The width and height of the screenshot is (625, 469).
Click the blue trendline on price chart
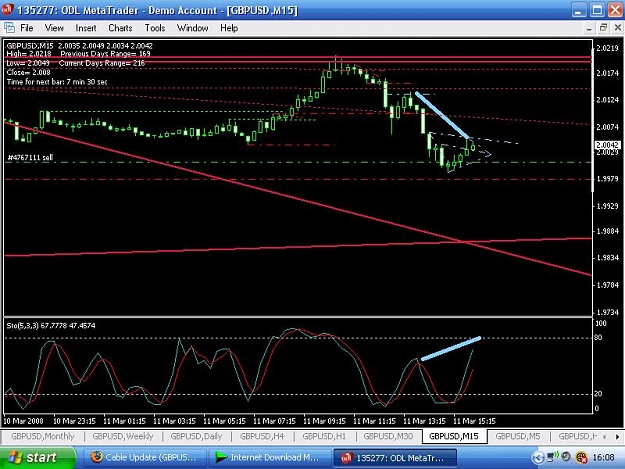pos(442,116)
